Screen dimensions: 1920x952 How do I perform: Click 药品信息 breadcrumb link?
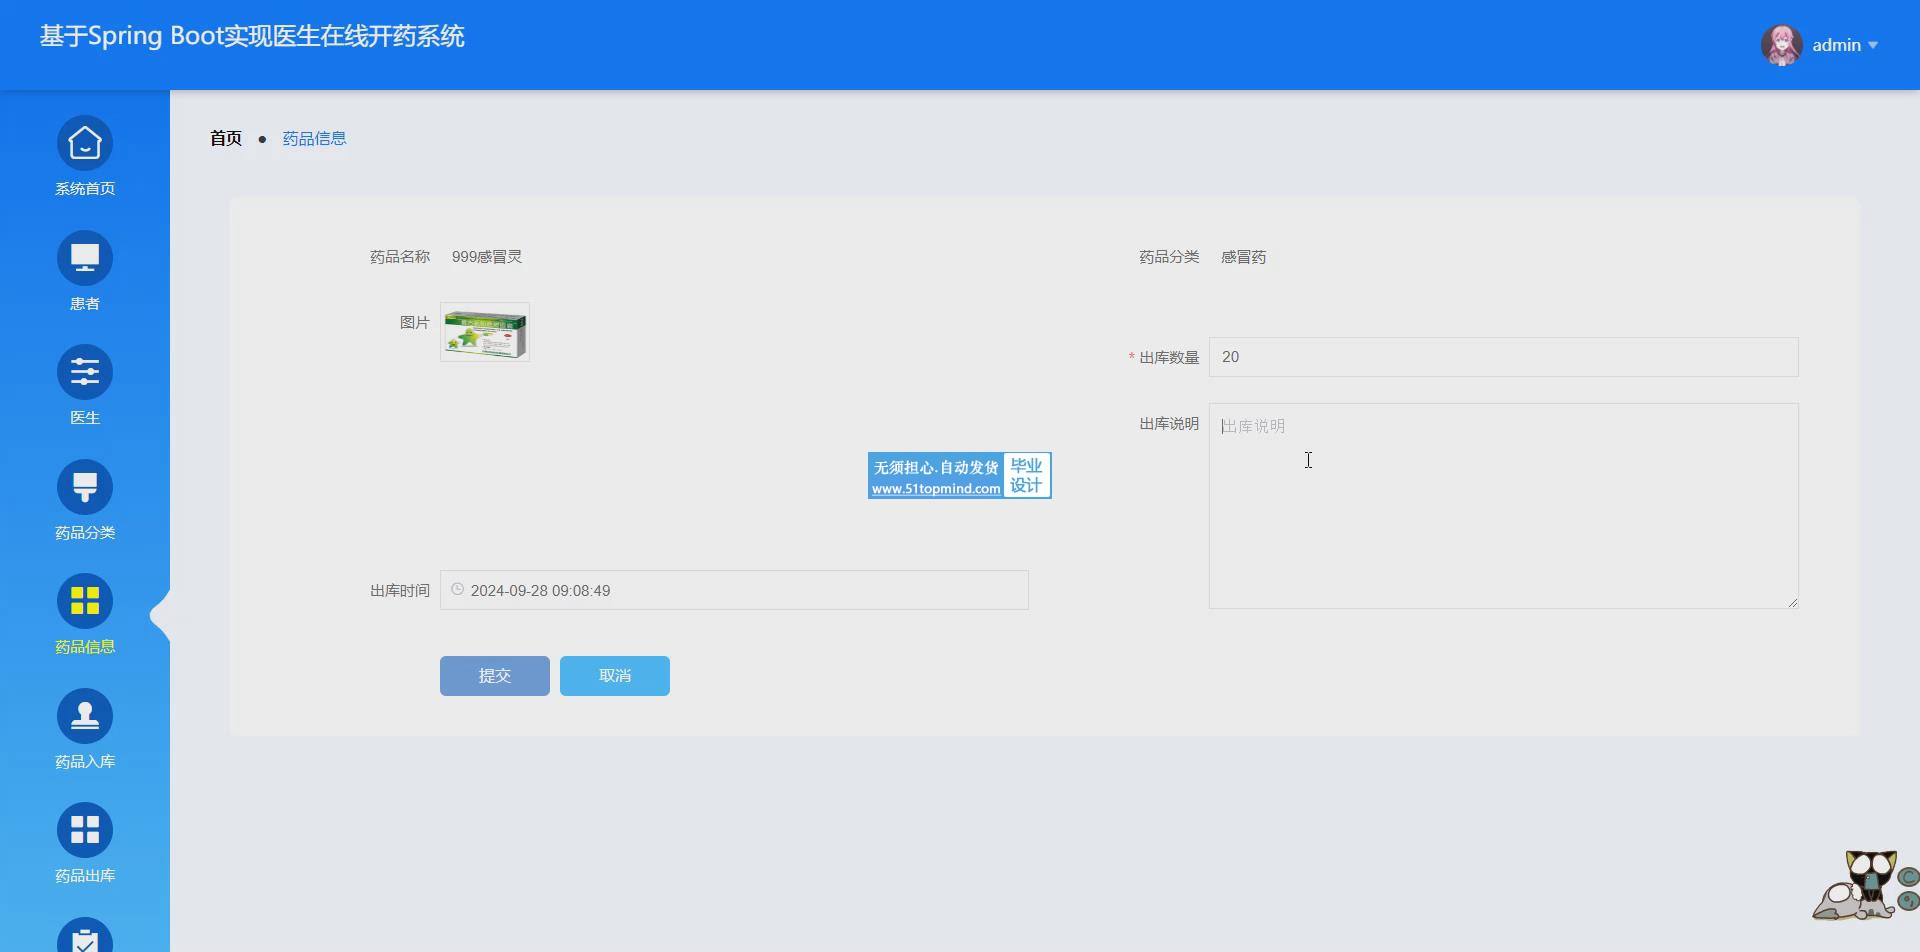click(314, 138)
